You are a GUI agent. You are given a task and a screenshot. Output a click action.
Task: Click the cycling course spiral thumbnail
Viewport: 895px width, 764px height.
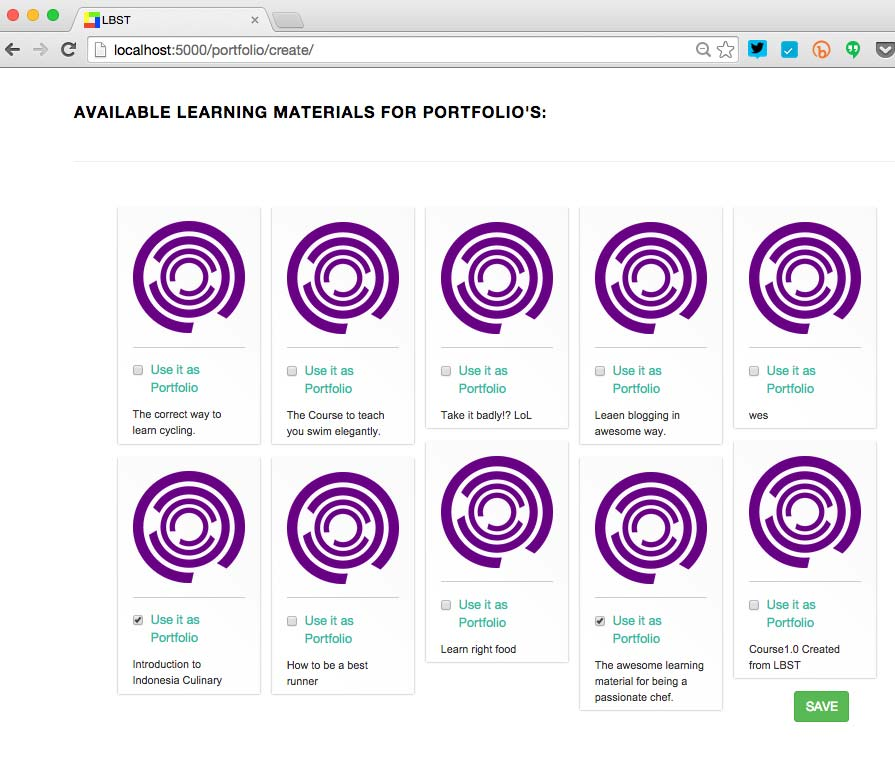point(189,277)
